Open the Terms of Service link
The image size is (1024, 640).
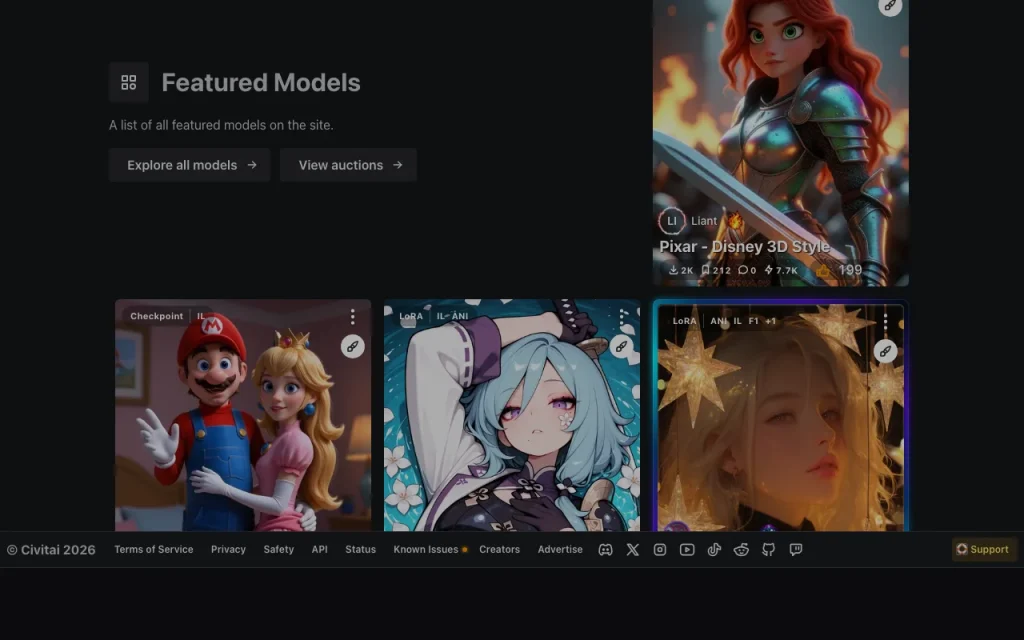[153, 550]
